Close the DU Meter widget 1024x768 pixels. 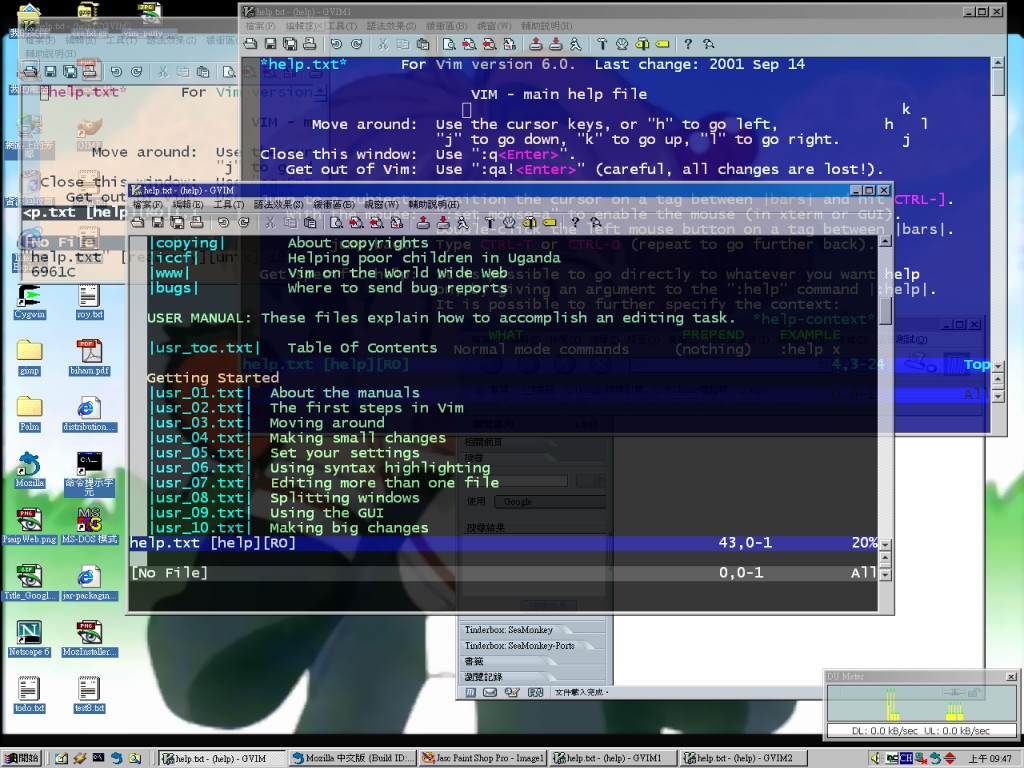point(1011,677)
